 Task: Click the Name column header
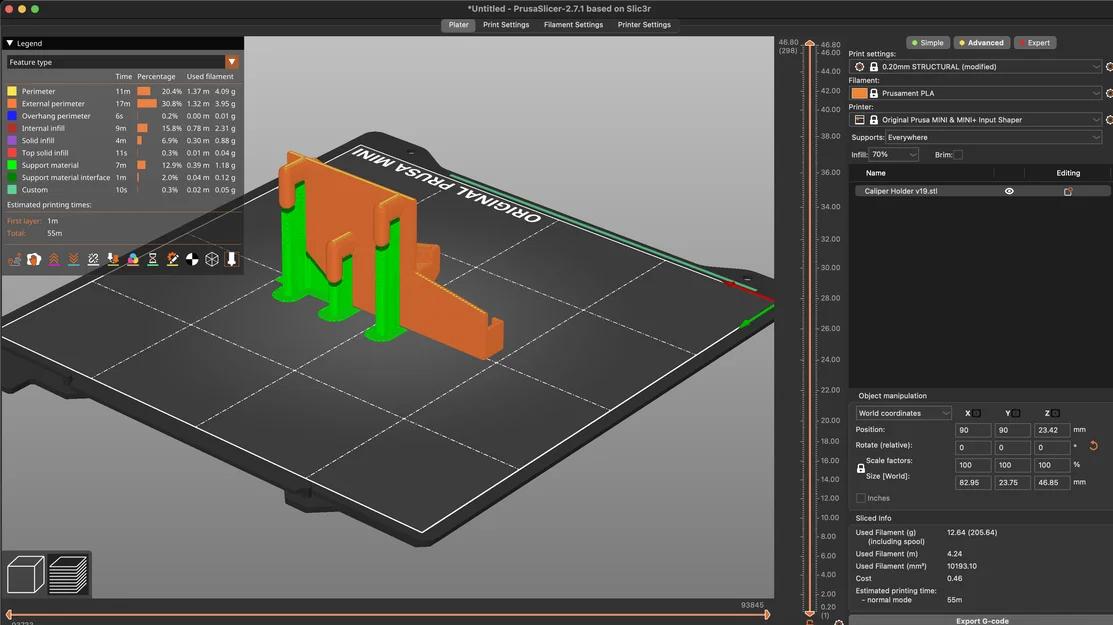click(x=875, y=173)
